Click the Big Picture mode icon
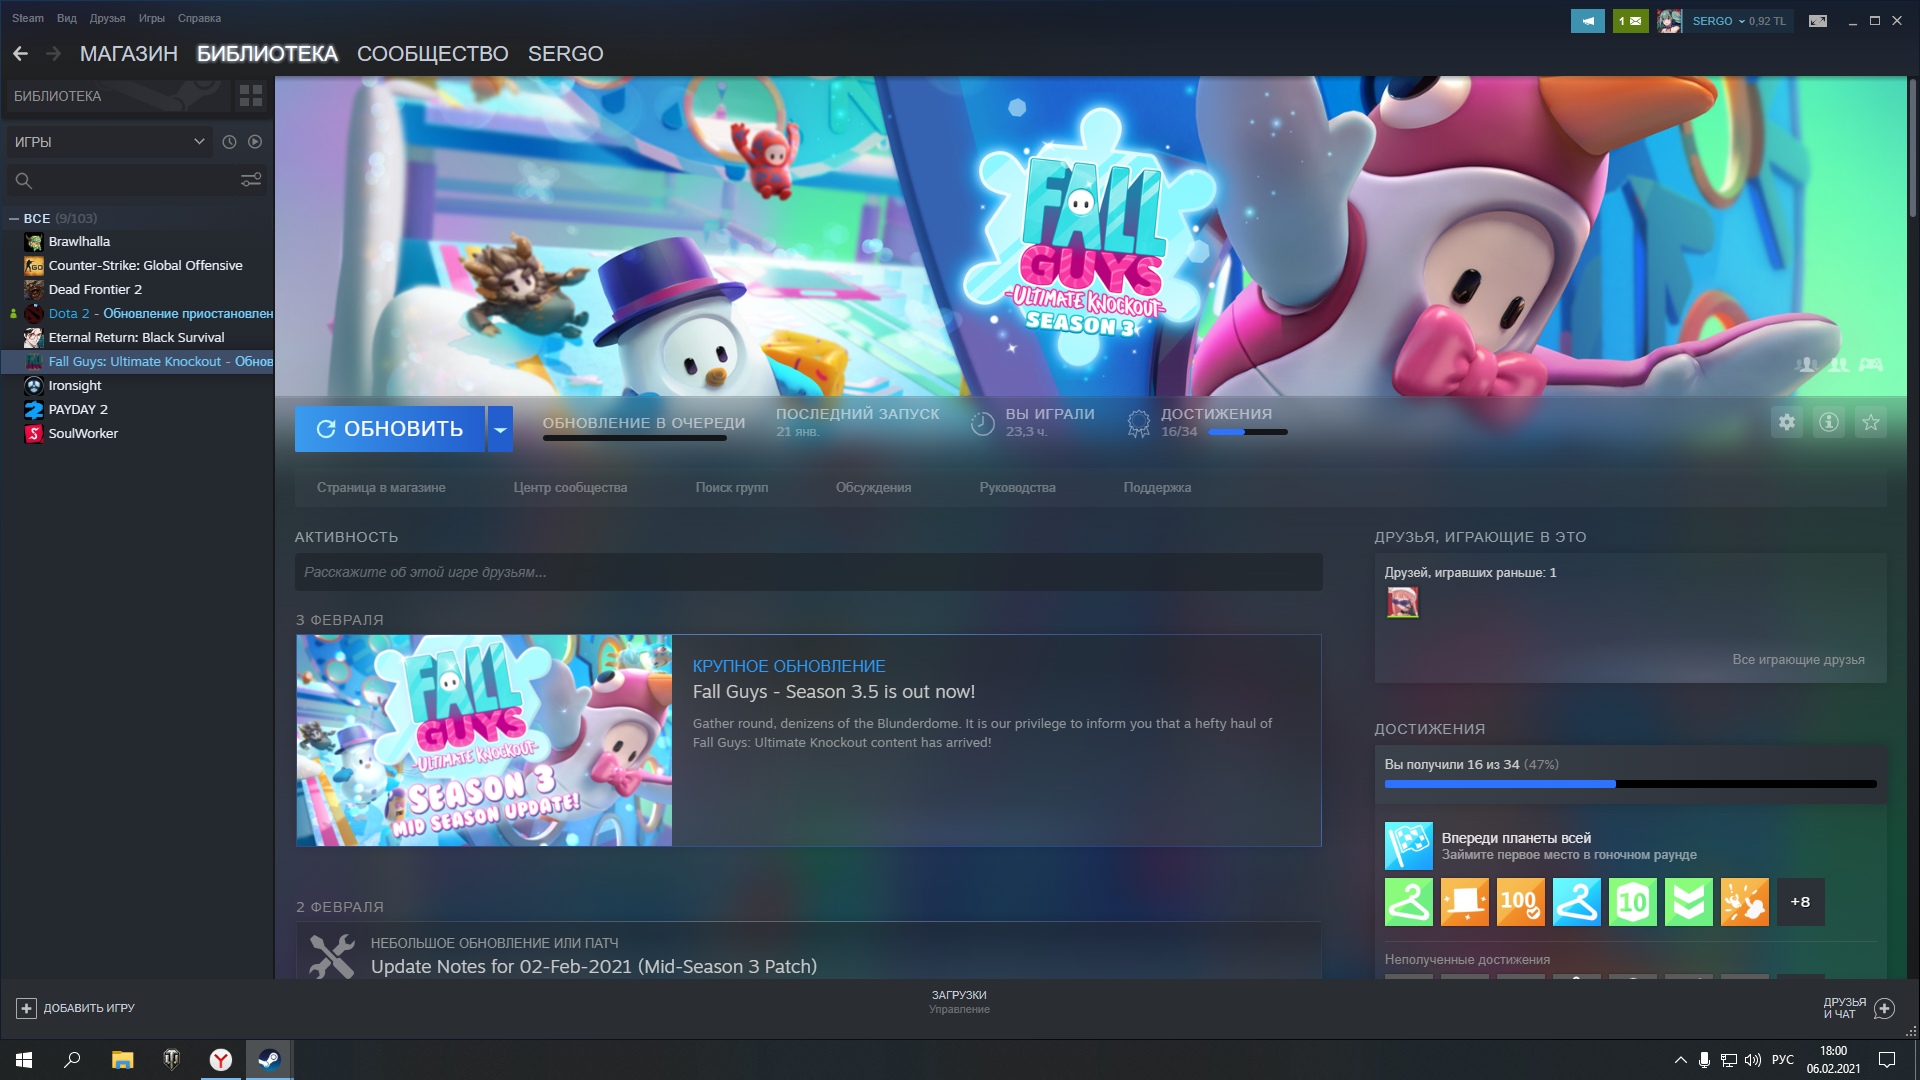Screen dimensions: 1920x1080 (1817, 21)
